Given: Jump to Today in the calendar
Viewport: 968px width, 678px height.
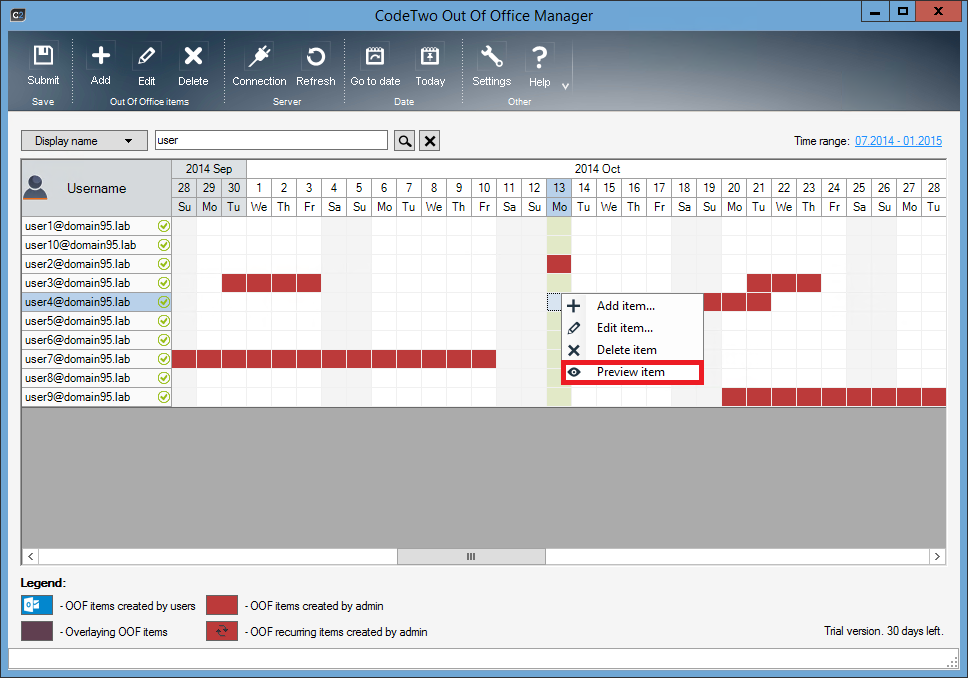Looking at the screenshot, I should tap(430, 65).
